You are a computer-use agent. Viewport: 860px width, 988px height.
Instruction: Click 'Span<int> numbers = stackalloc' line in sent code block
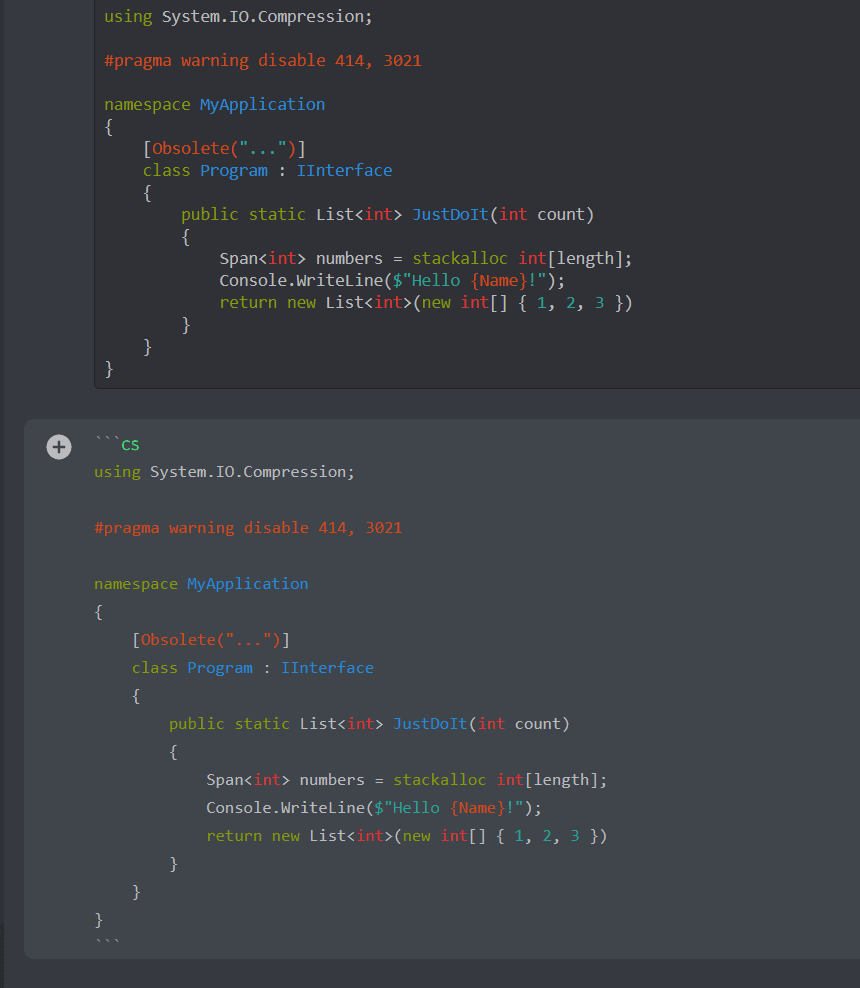point(425,258)
